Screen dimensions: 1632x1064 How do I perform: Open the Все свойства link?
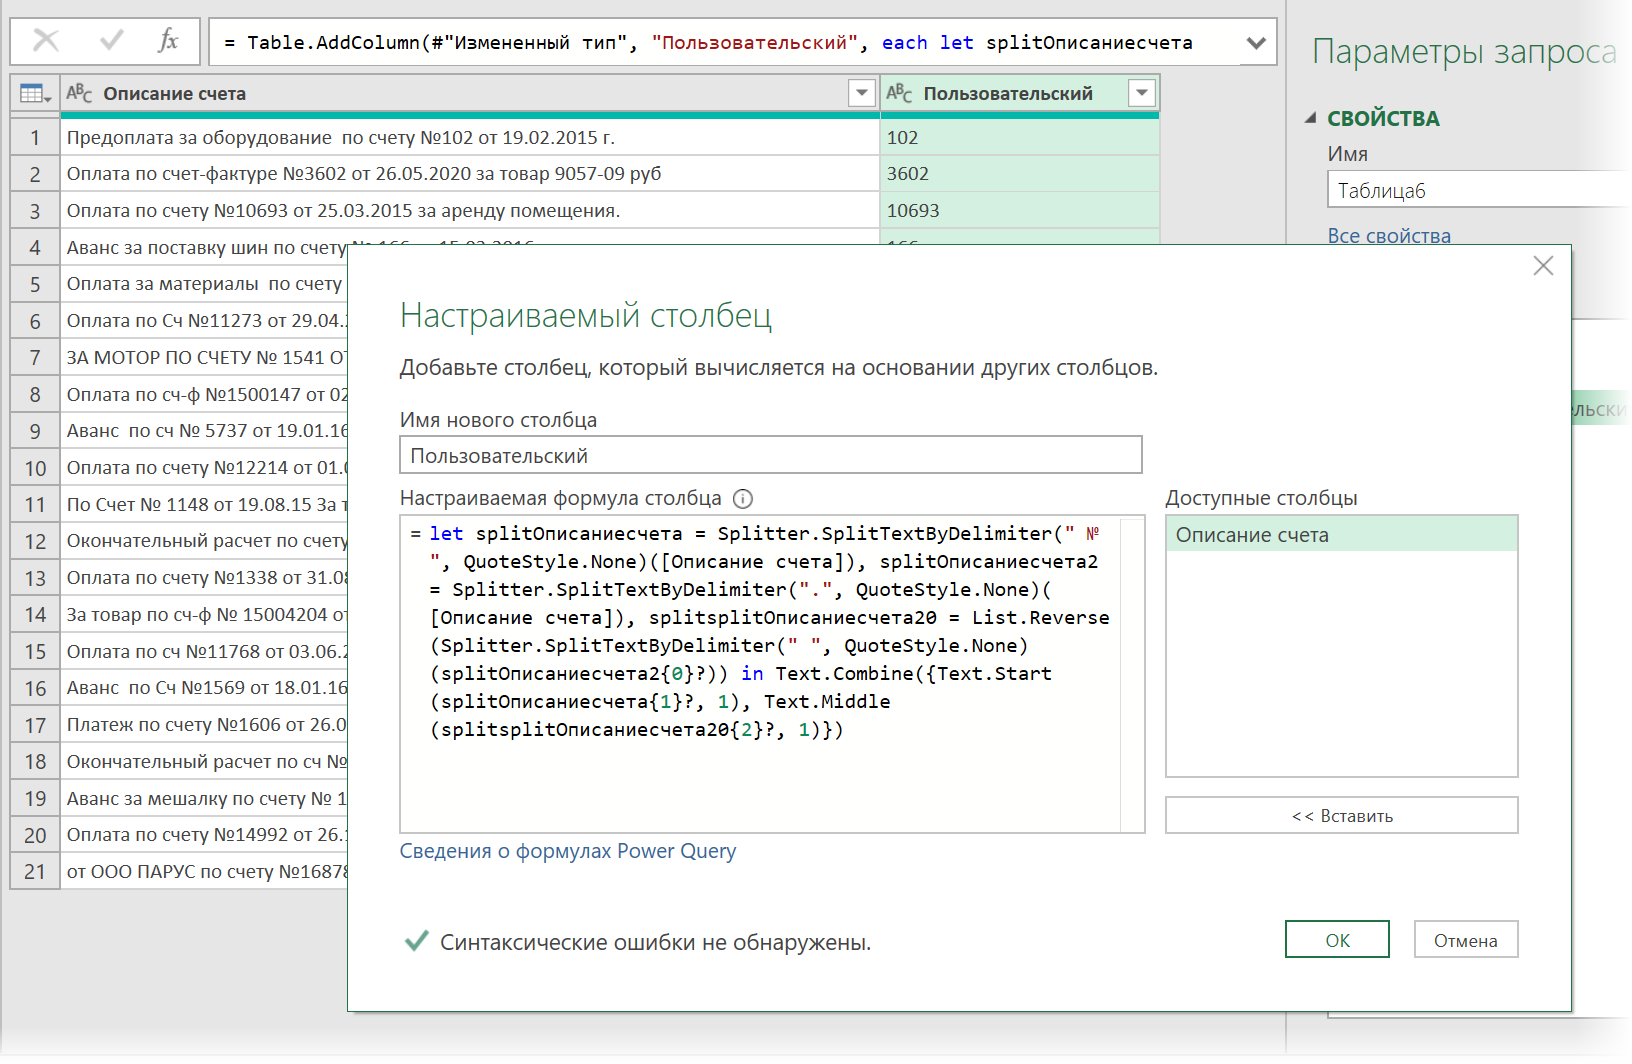click(x=1389, y=236)
